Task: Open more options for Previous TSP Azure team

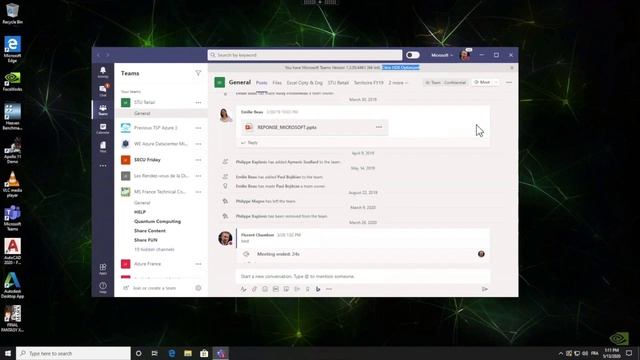Action: click(198, 128)
